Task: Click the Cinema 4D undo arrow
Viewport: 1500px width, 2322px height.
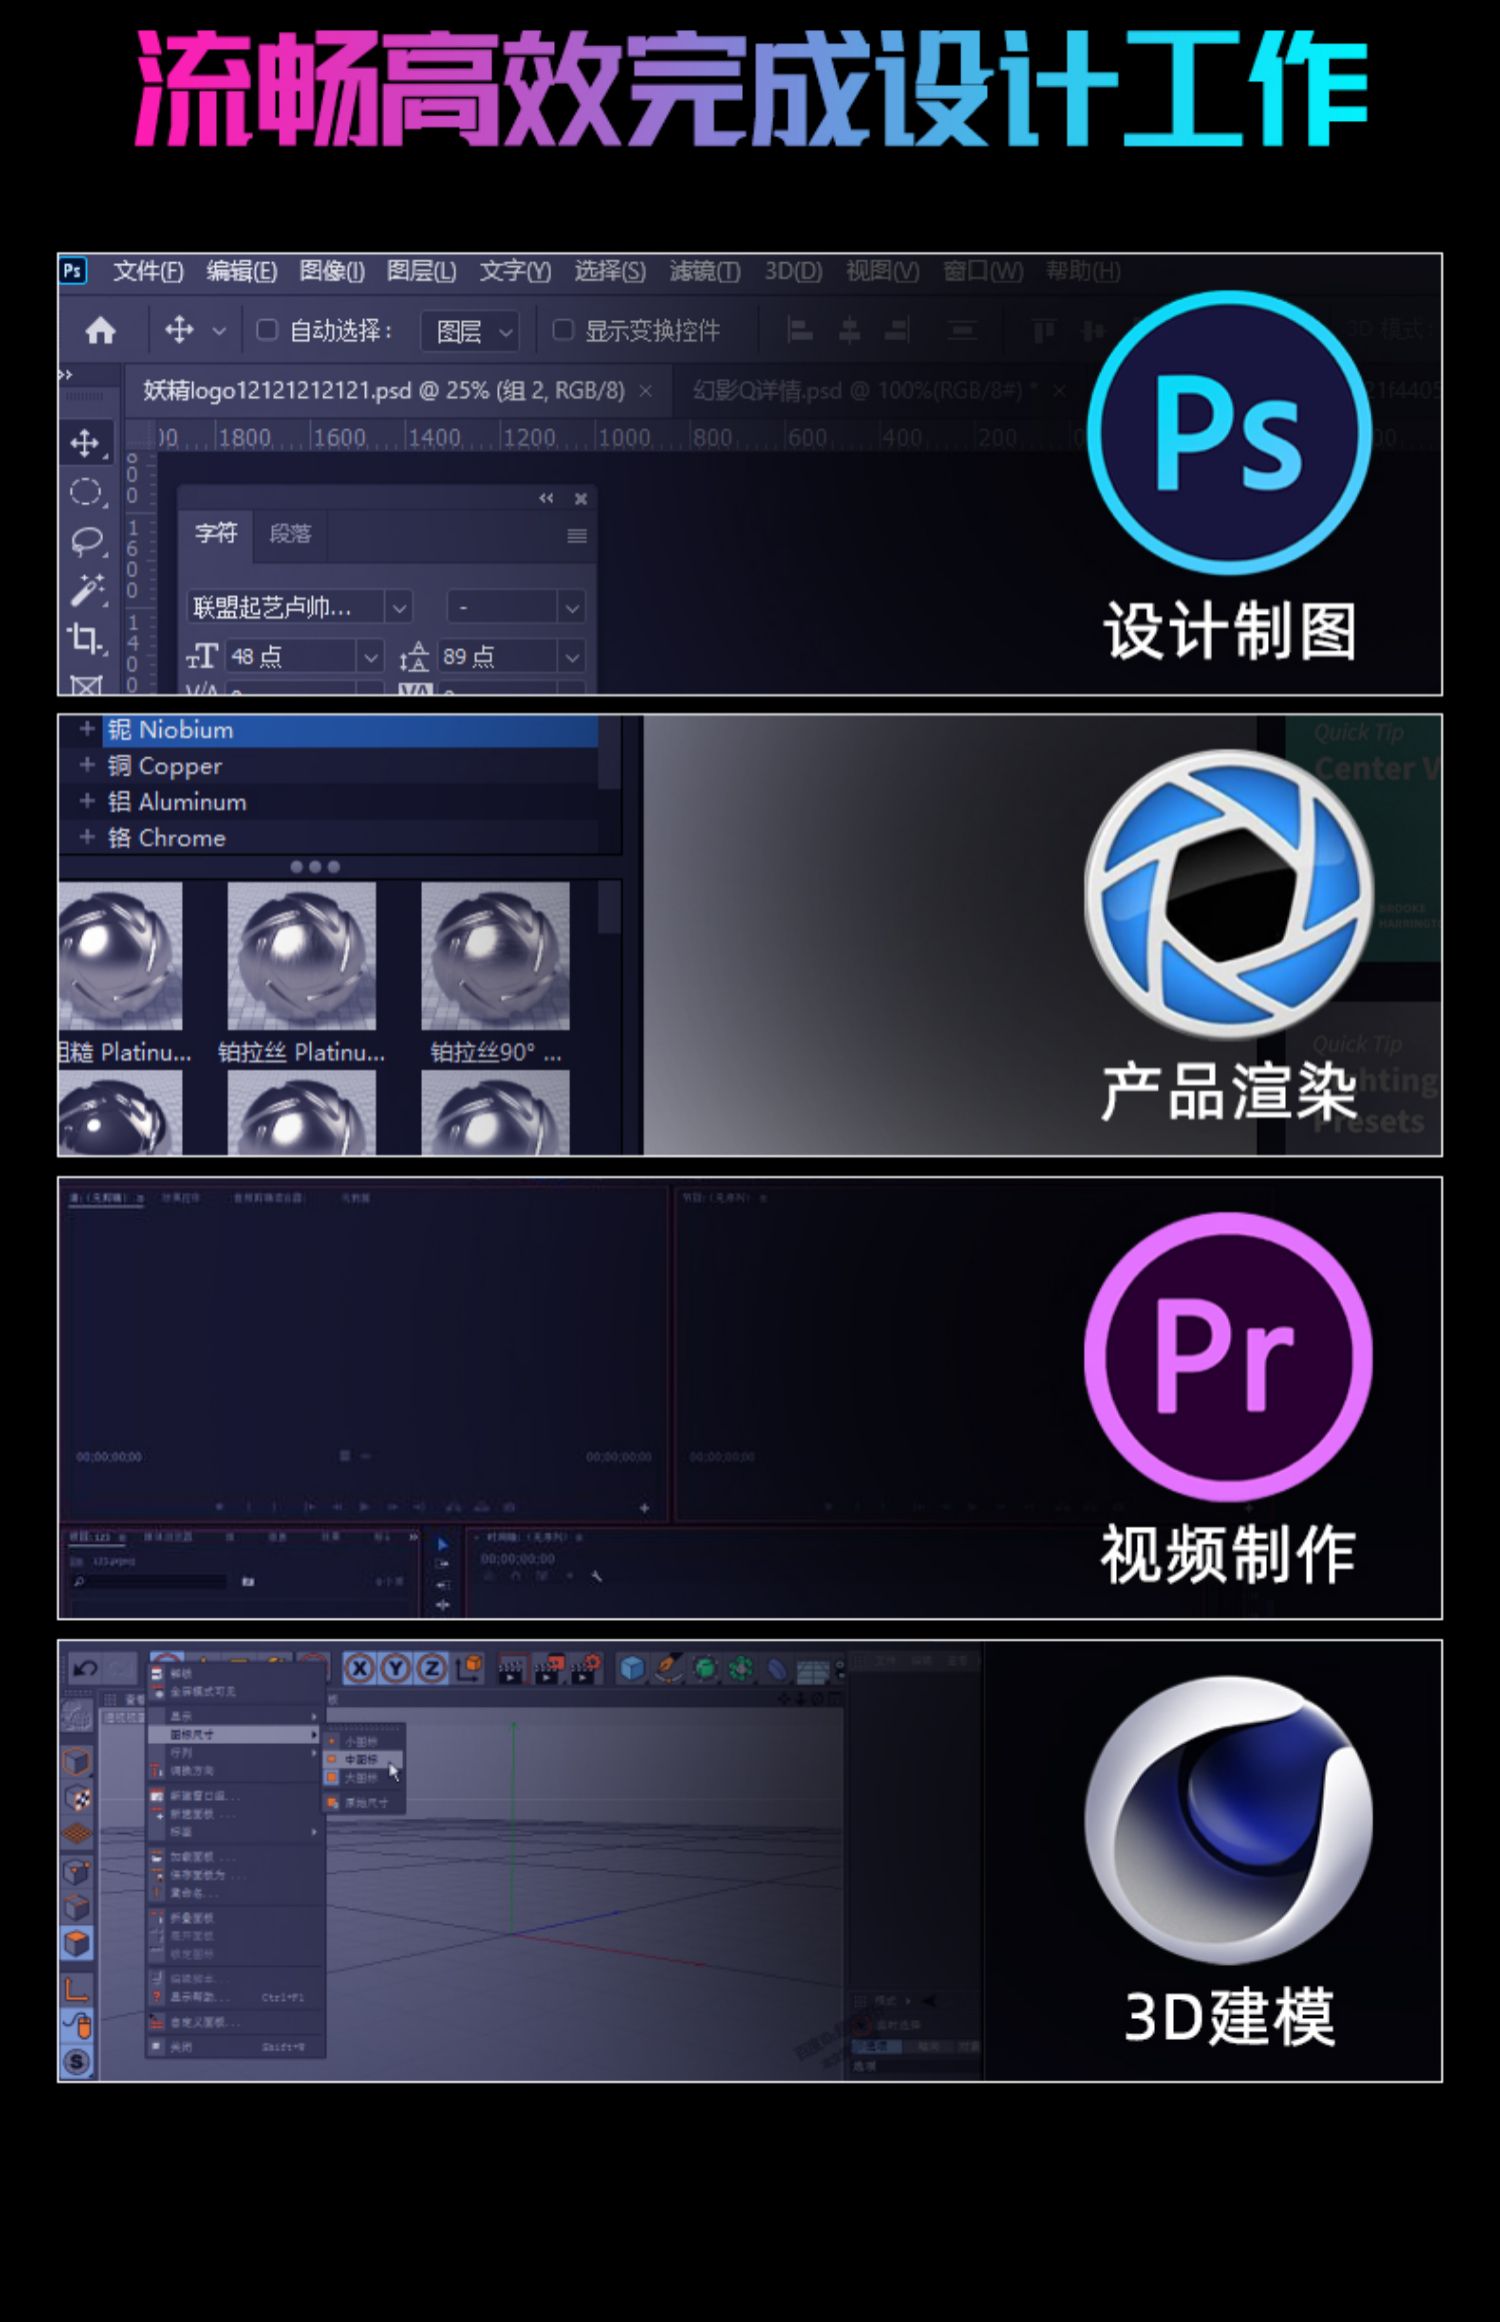Action: tap(86, 1668)
